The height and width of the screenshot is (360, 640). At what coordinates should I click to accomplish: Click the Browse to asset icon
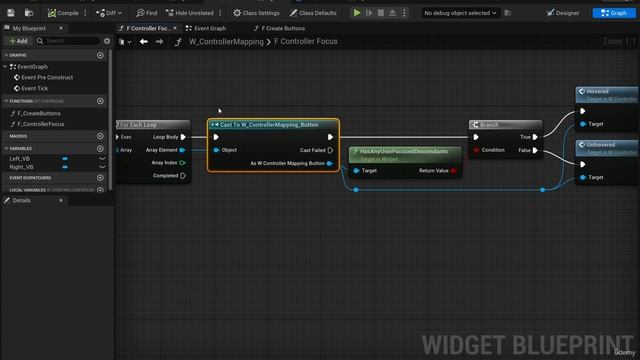coord(29,13)
